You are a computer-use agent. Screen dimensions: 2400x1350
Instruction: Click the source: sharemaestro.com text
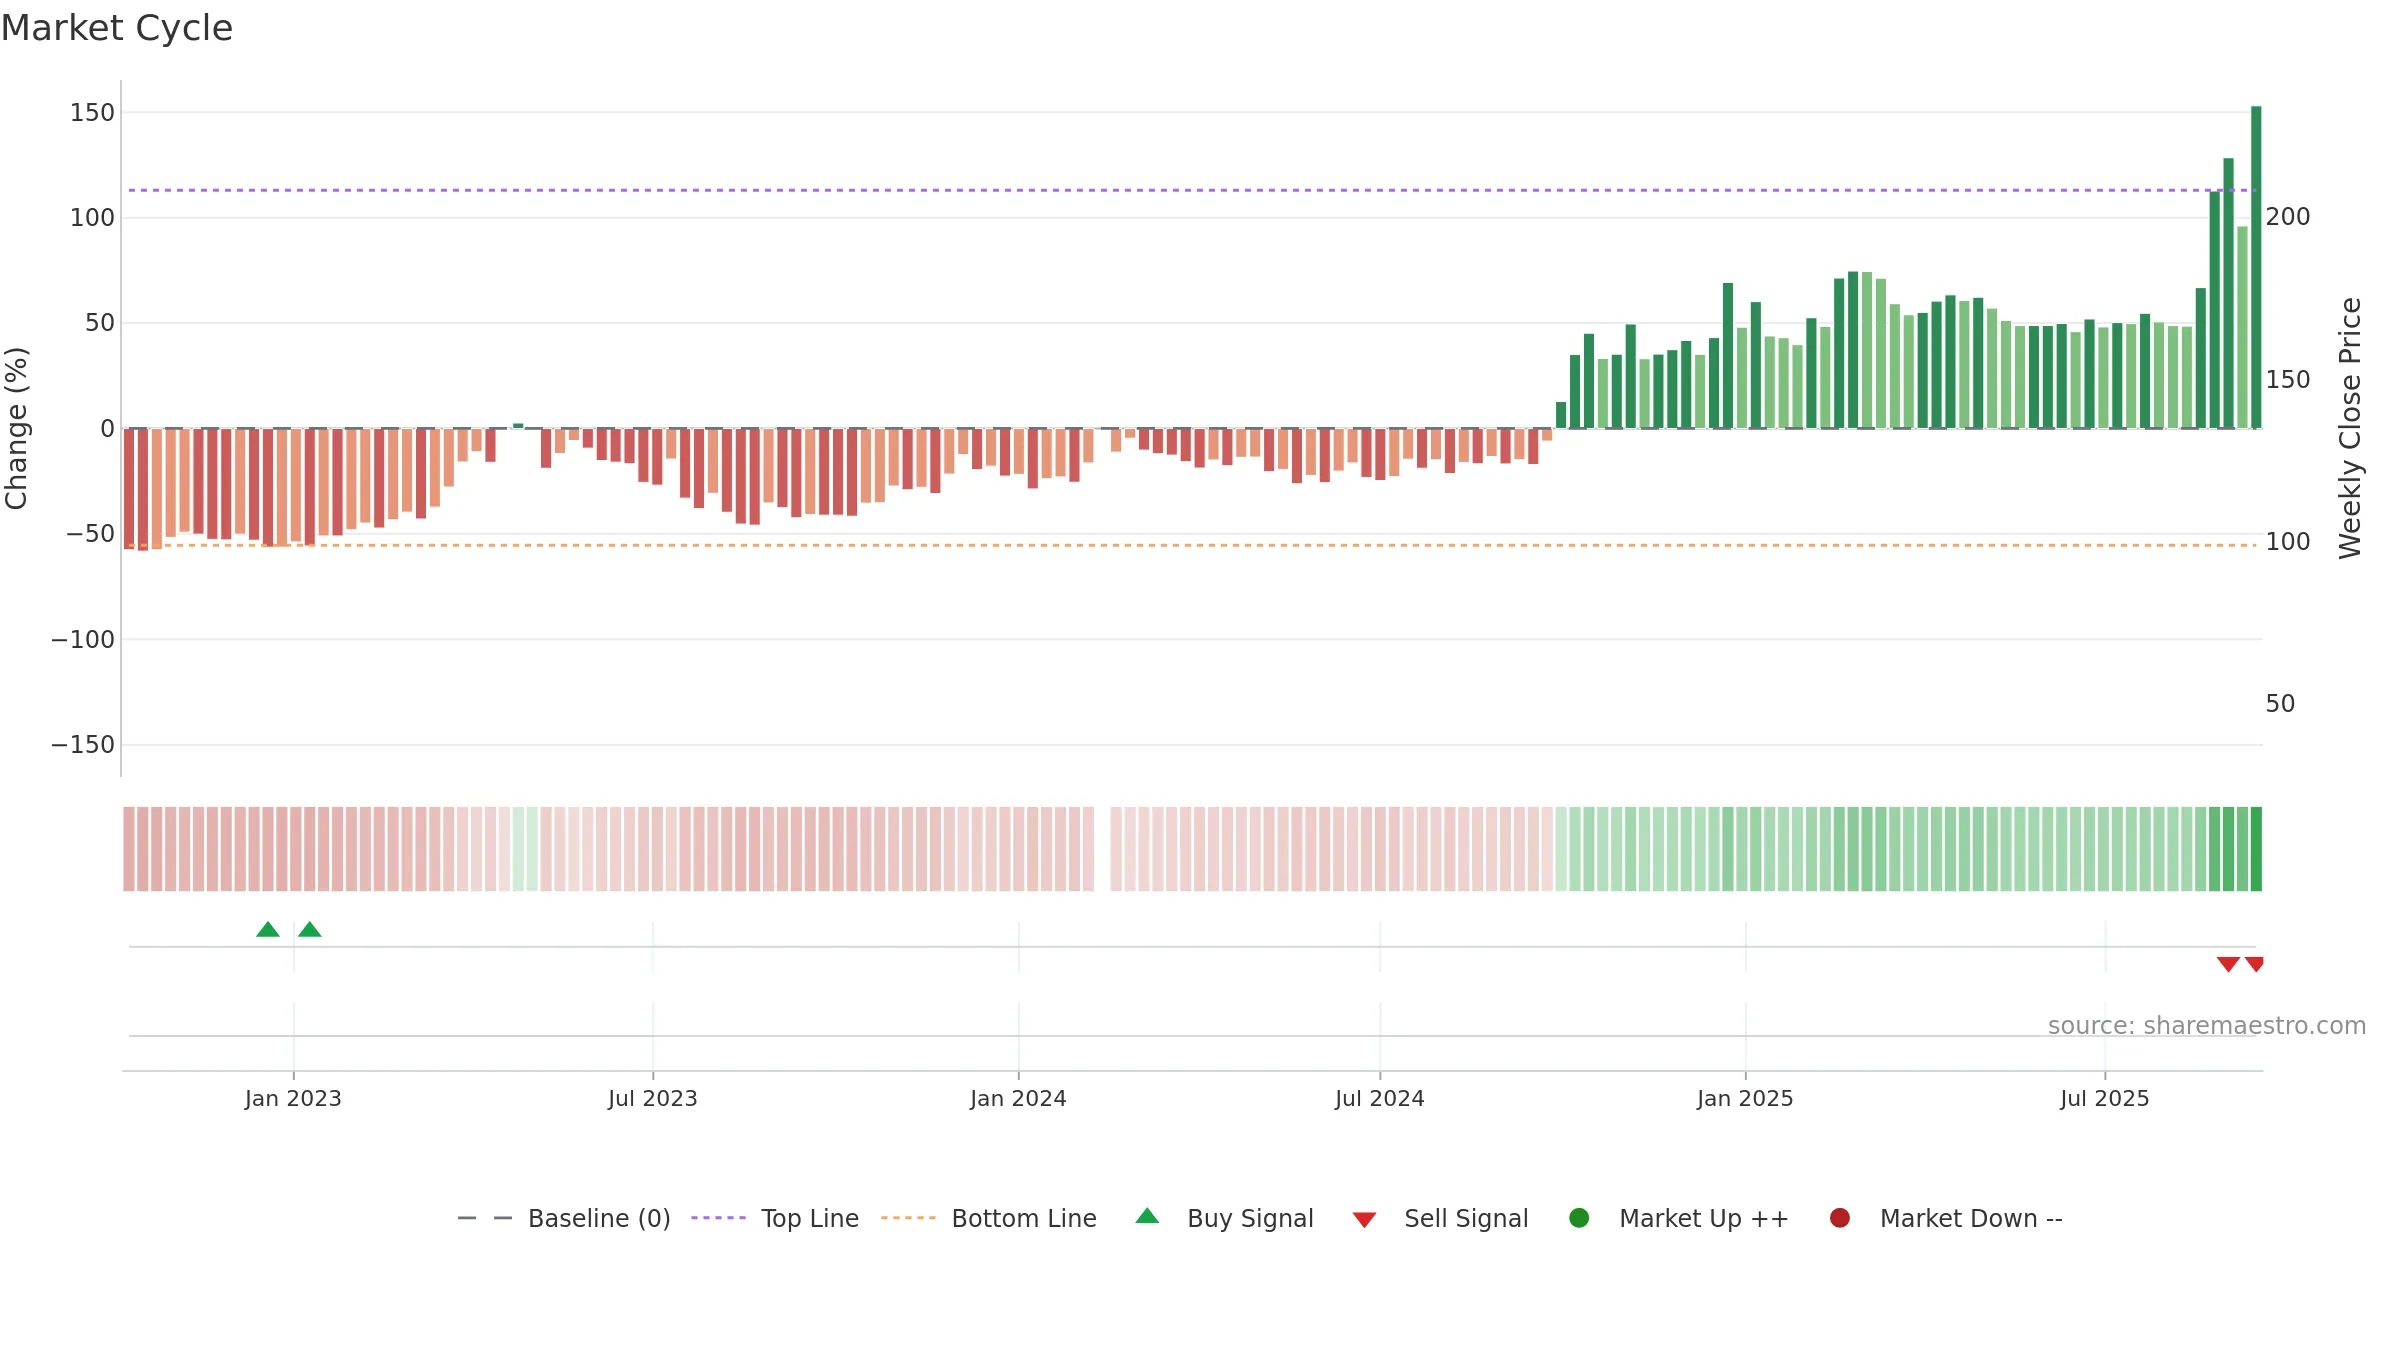pos(2207,1026)
